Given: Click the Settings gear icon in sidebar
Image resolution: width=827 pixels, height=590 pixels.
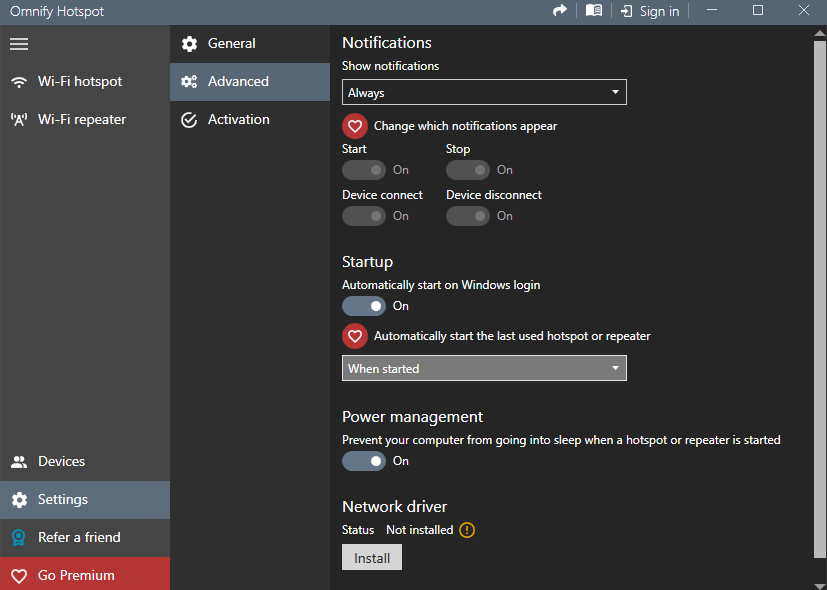Looking at the screenshot, I should click(19, 500).
